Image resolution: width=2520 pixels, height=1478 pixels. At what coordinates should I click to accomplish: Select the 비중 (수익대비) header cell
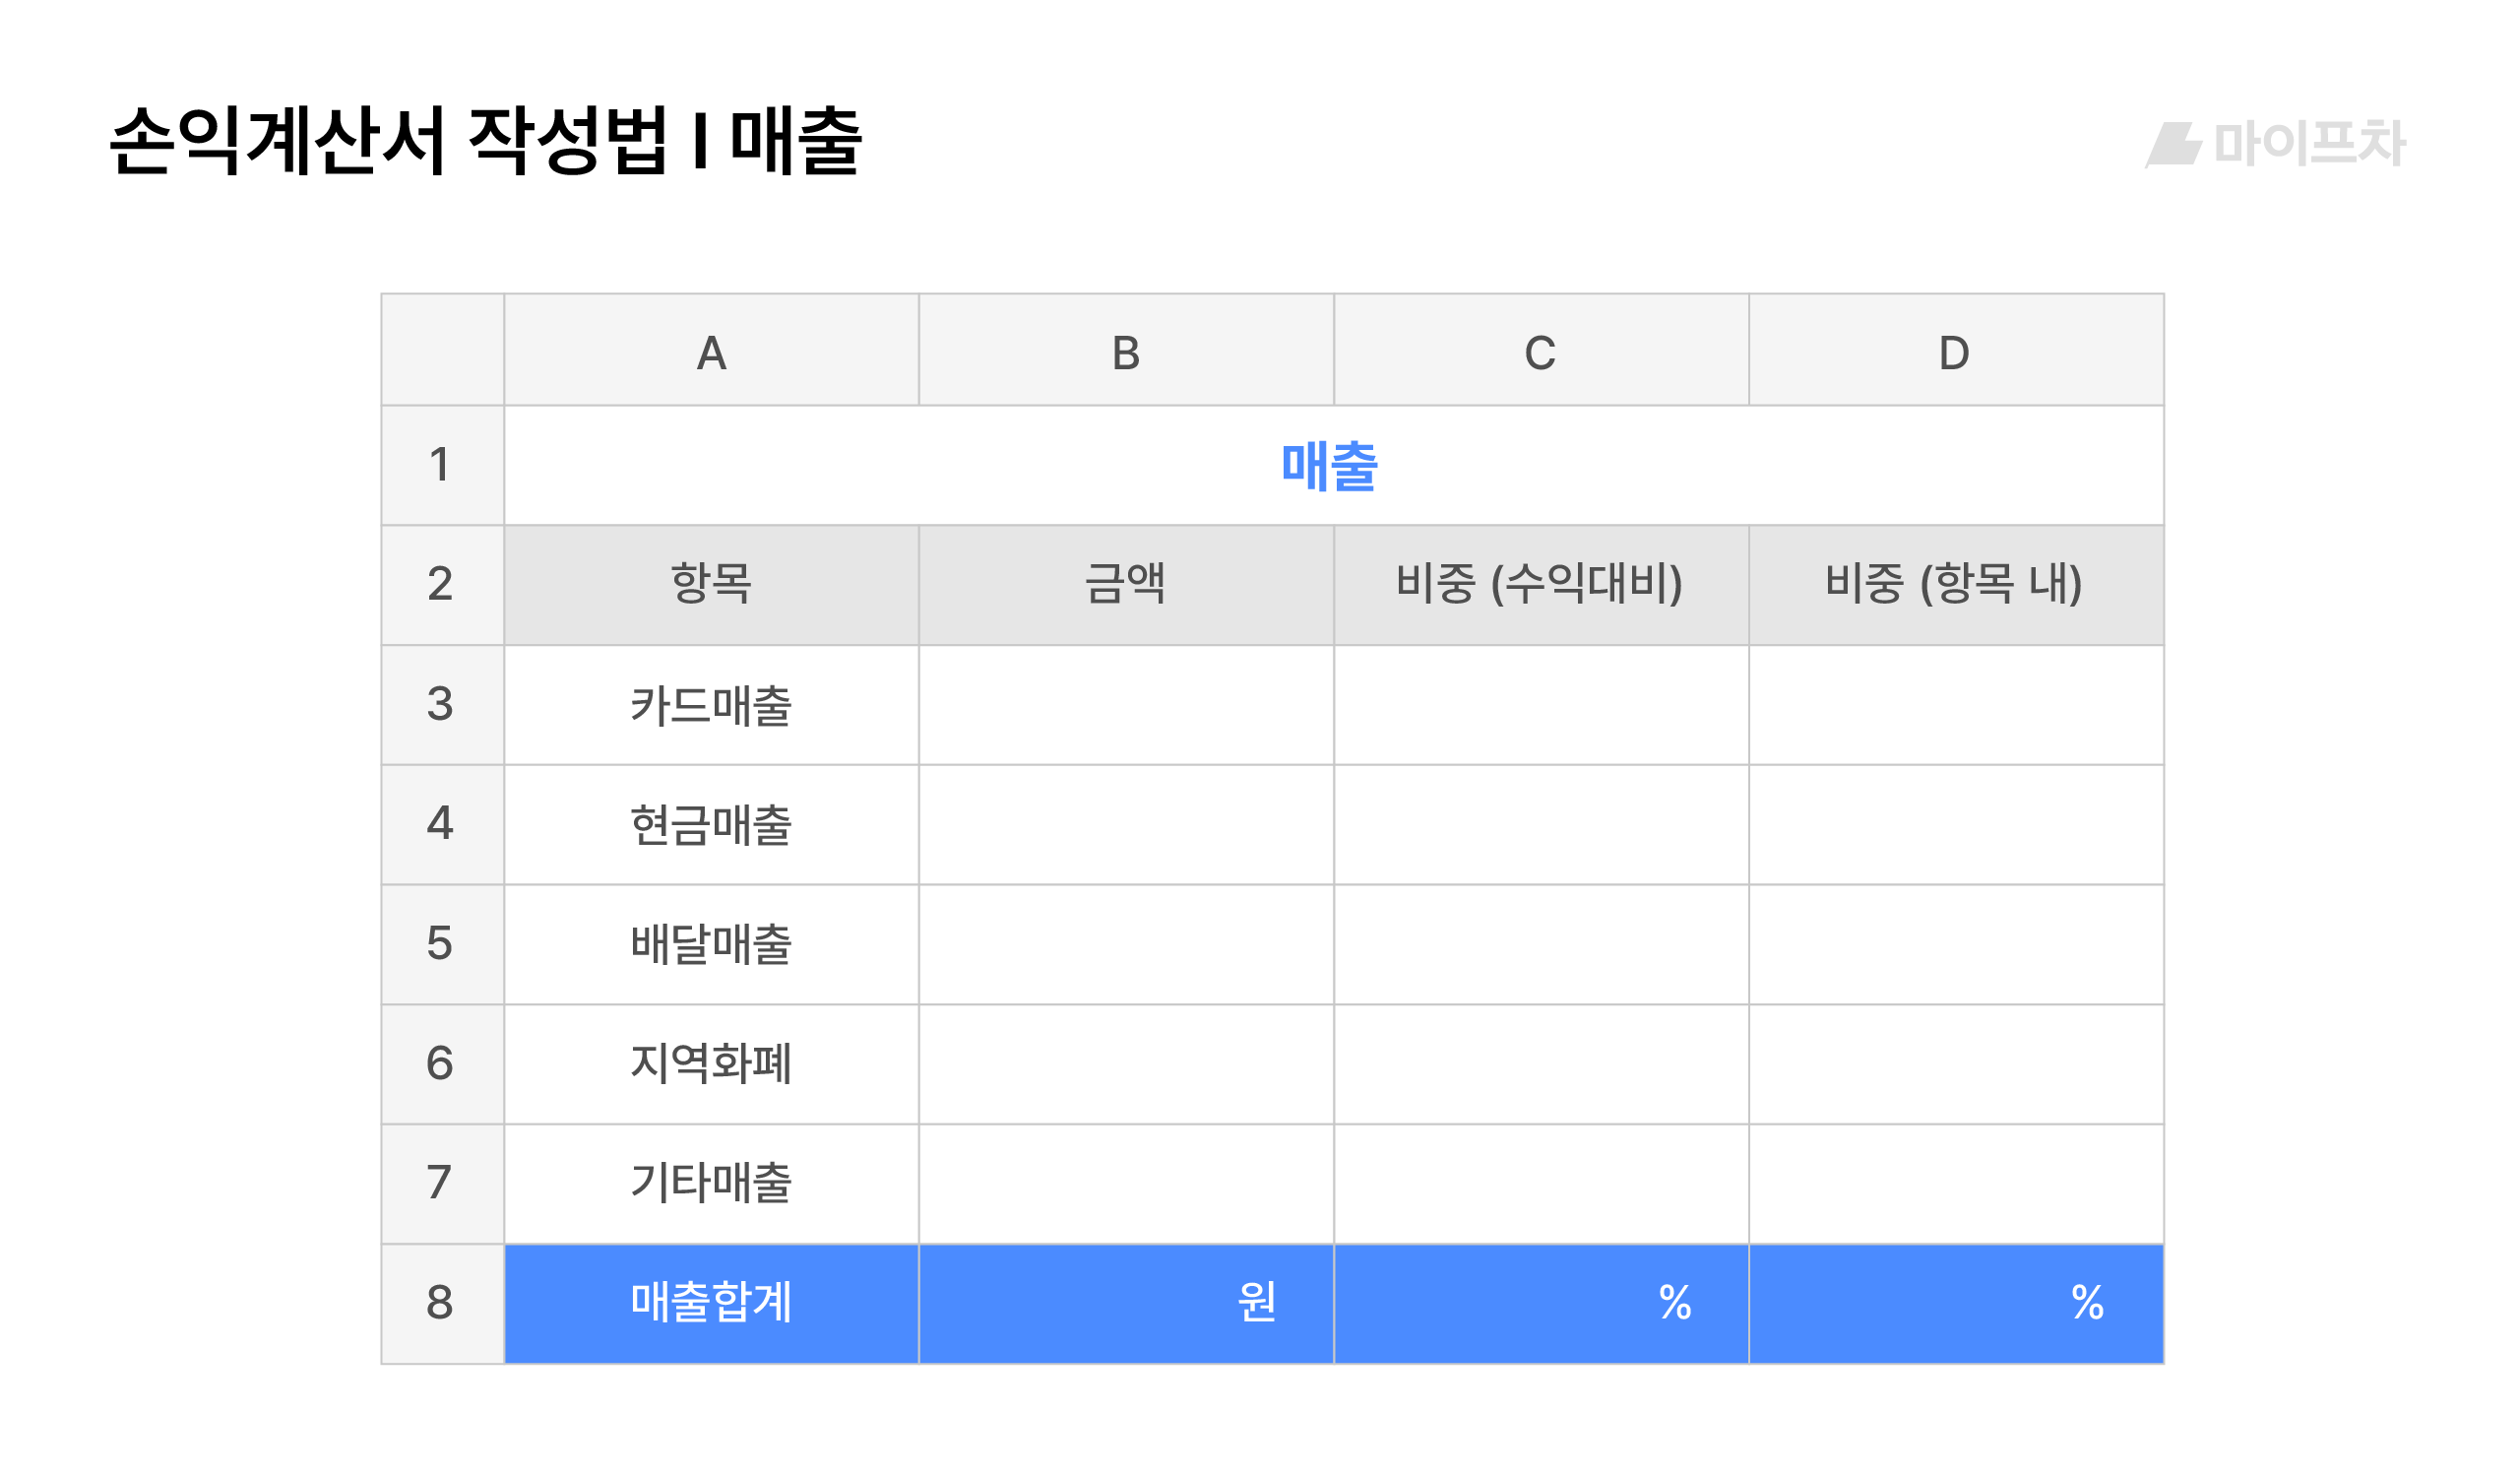(x=1540, y=584)
